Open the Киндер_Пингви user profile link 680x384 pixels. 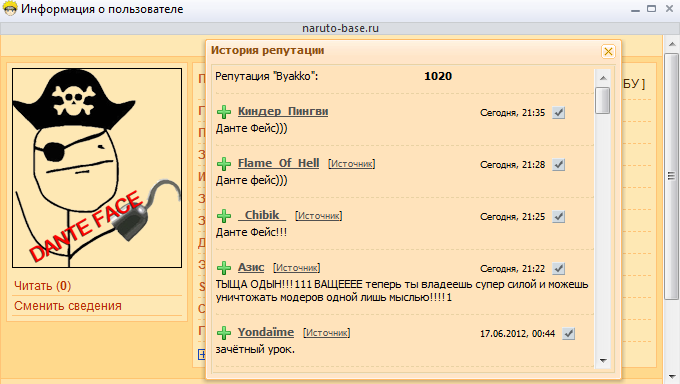(x=283, y=112)
